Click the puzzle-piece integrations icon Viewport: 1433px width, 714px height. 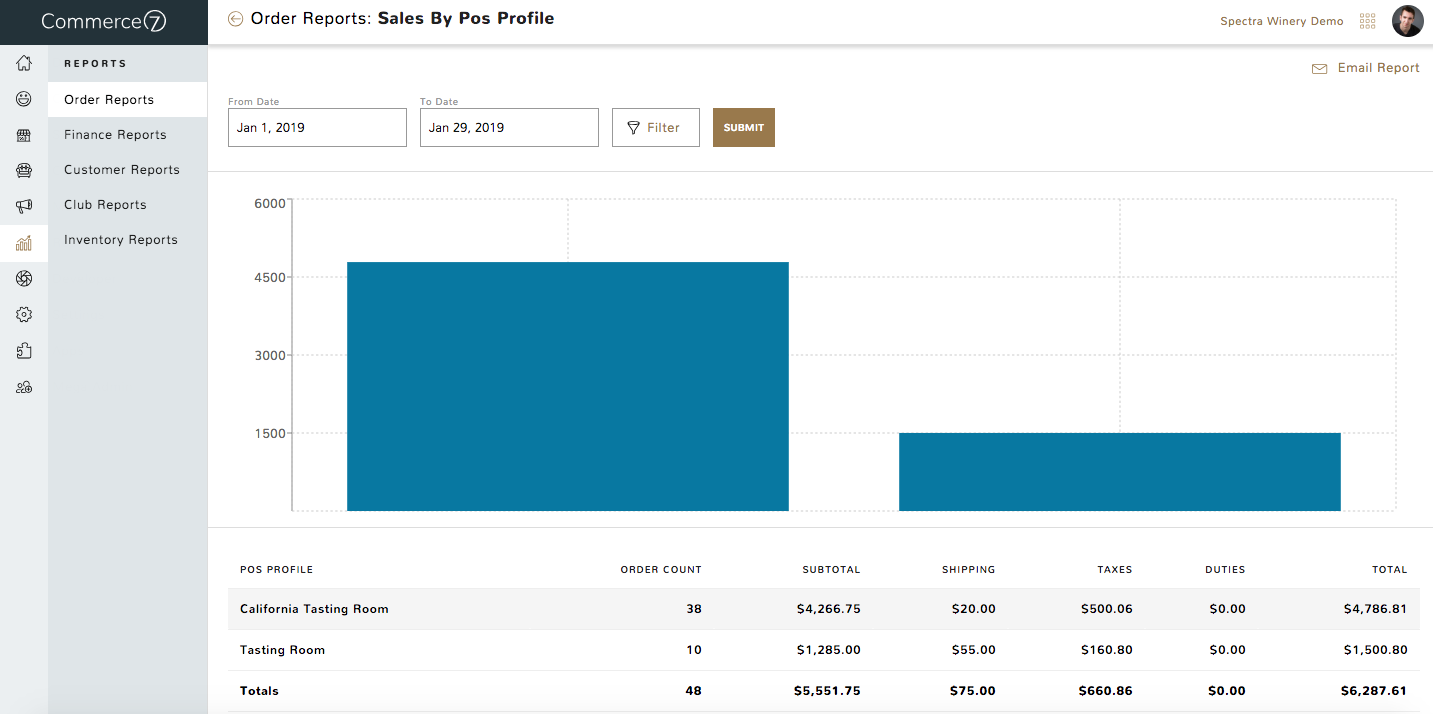click(24, 350)
